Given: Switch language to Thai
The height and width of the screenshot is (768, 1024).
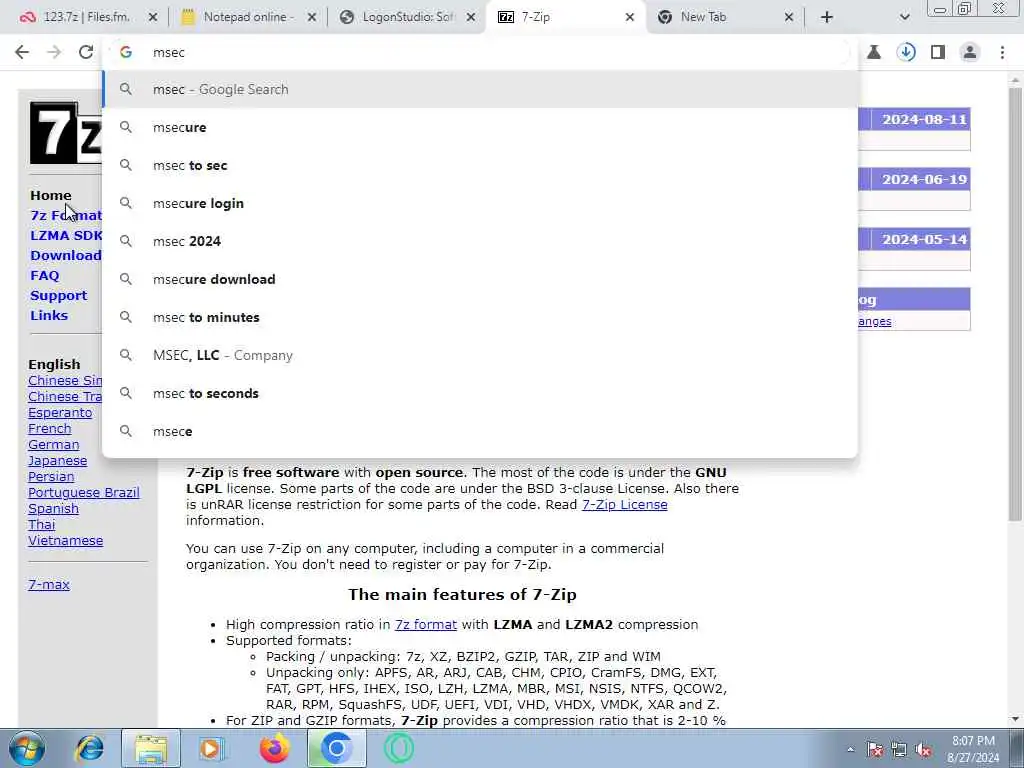Looking at the screenshot, I should pyautogui.click(x=42, y=524).
